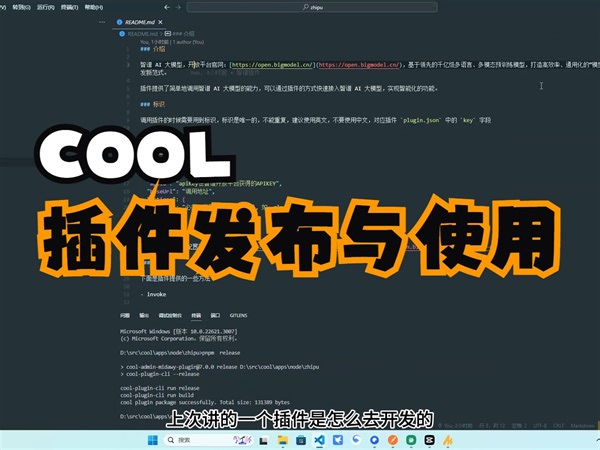Open the blue circle taskbar app
This screenshot has height=450, width=600.
pos(374,440)
